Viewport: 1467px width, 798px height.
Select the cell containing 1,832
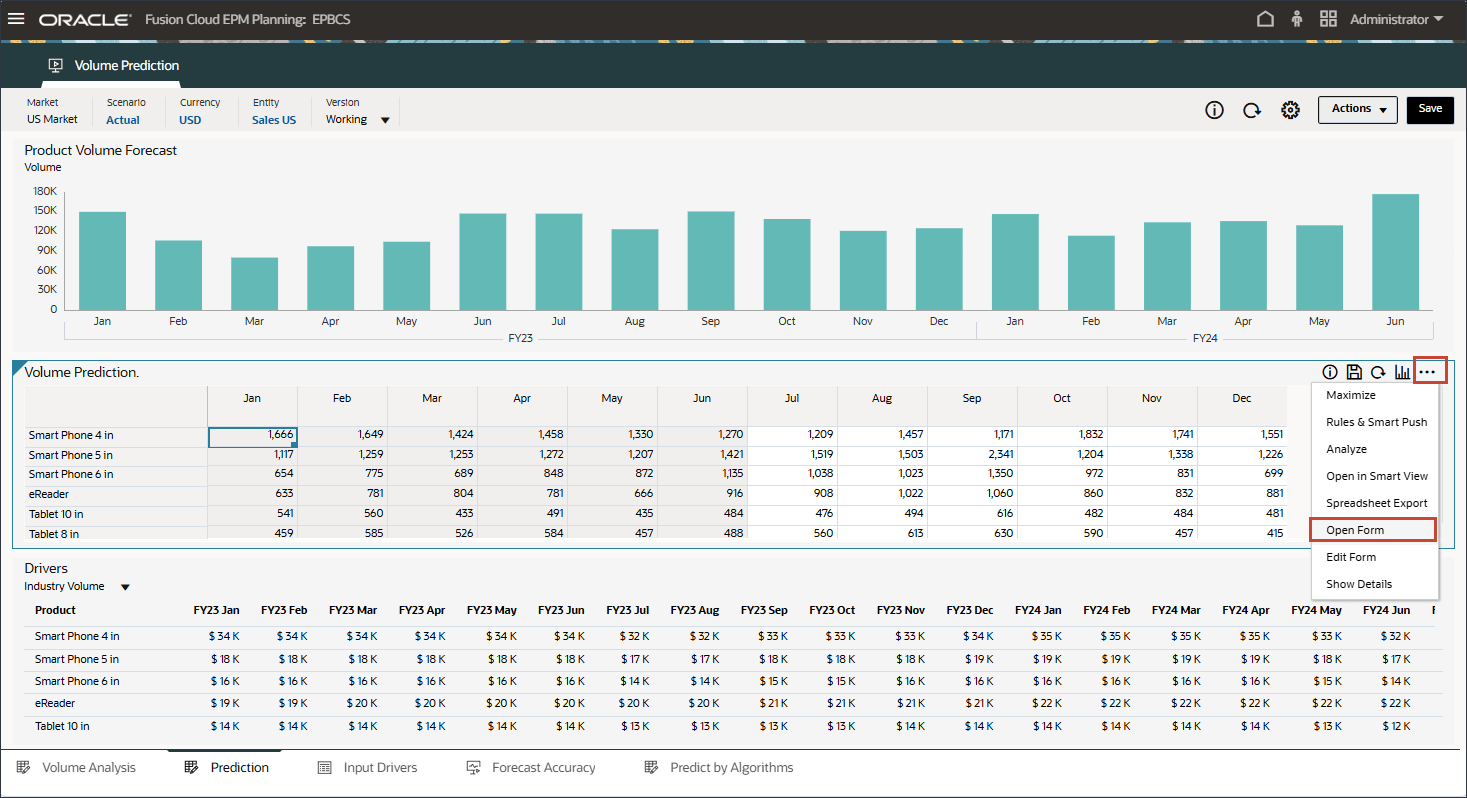(x=1062, y=435)
